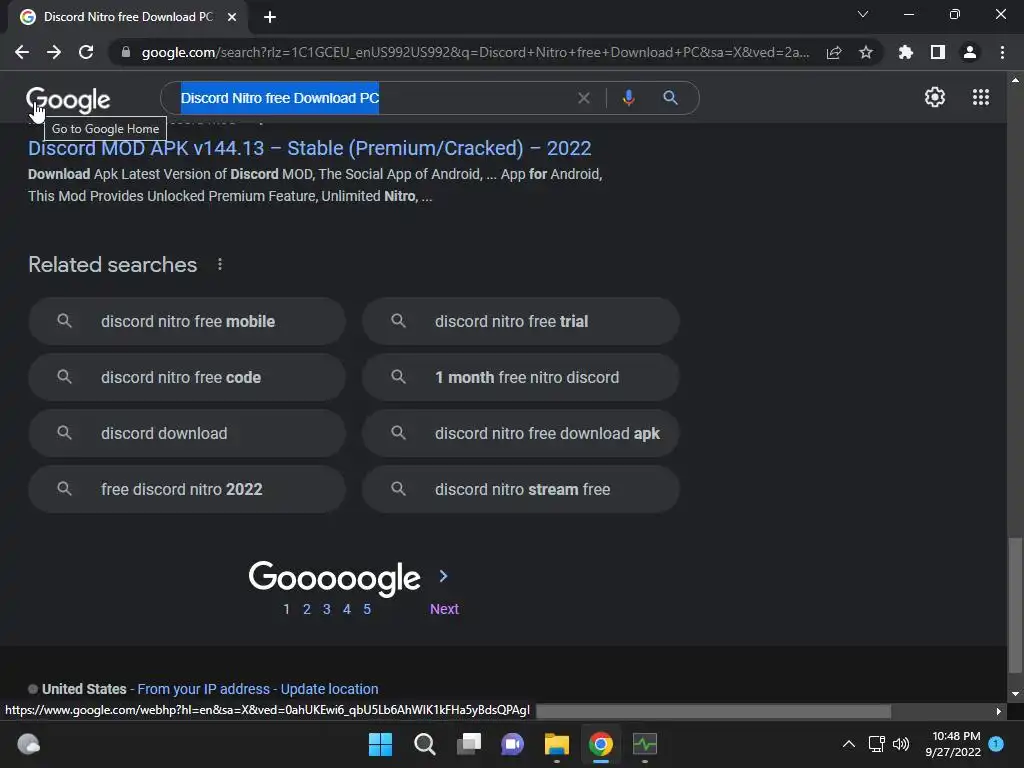Clear the search box with the X
This screenshot has width=1024, height=768.
584,98
